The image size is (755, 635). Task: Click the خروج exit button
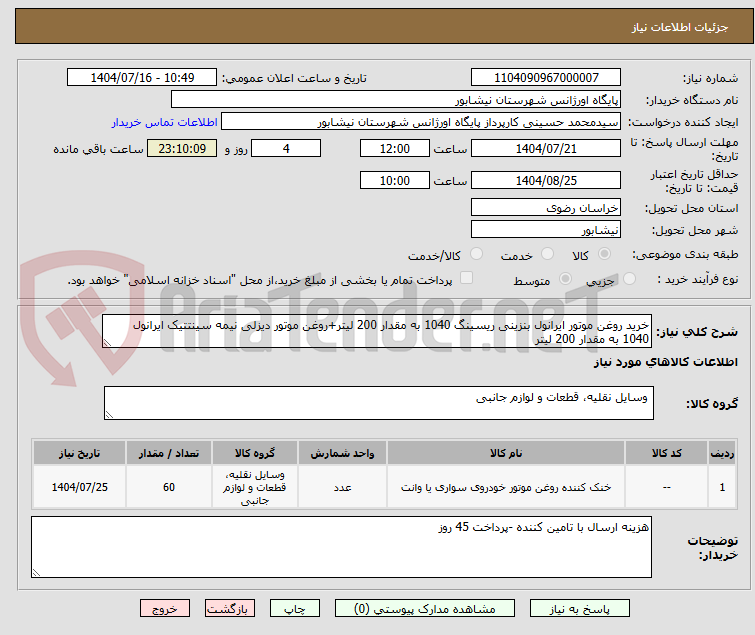pos(165,609)
